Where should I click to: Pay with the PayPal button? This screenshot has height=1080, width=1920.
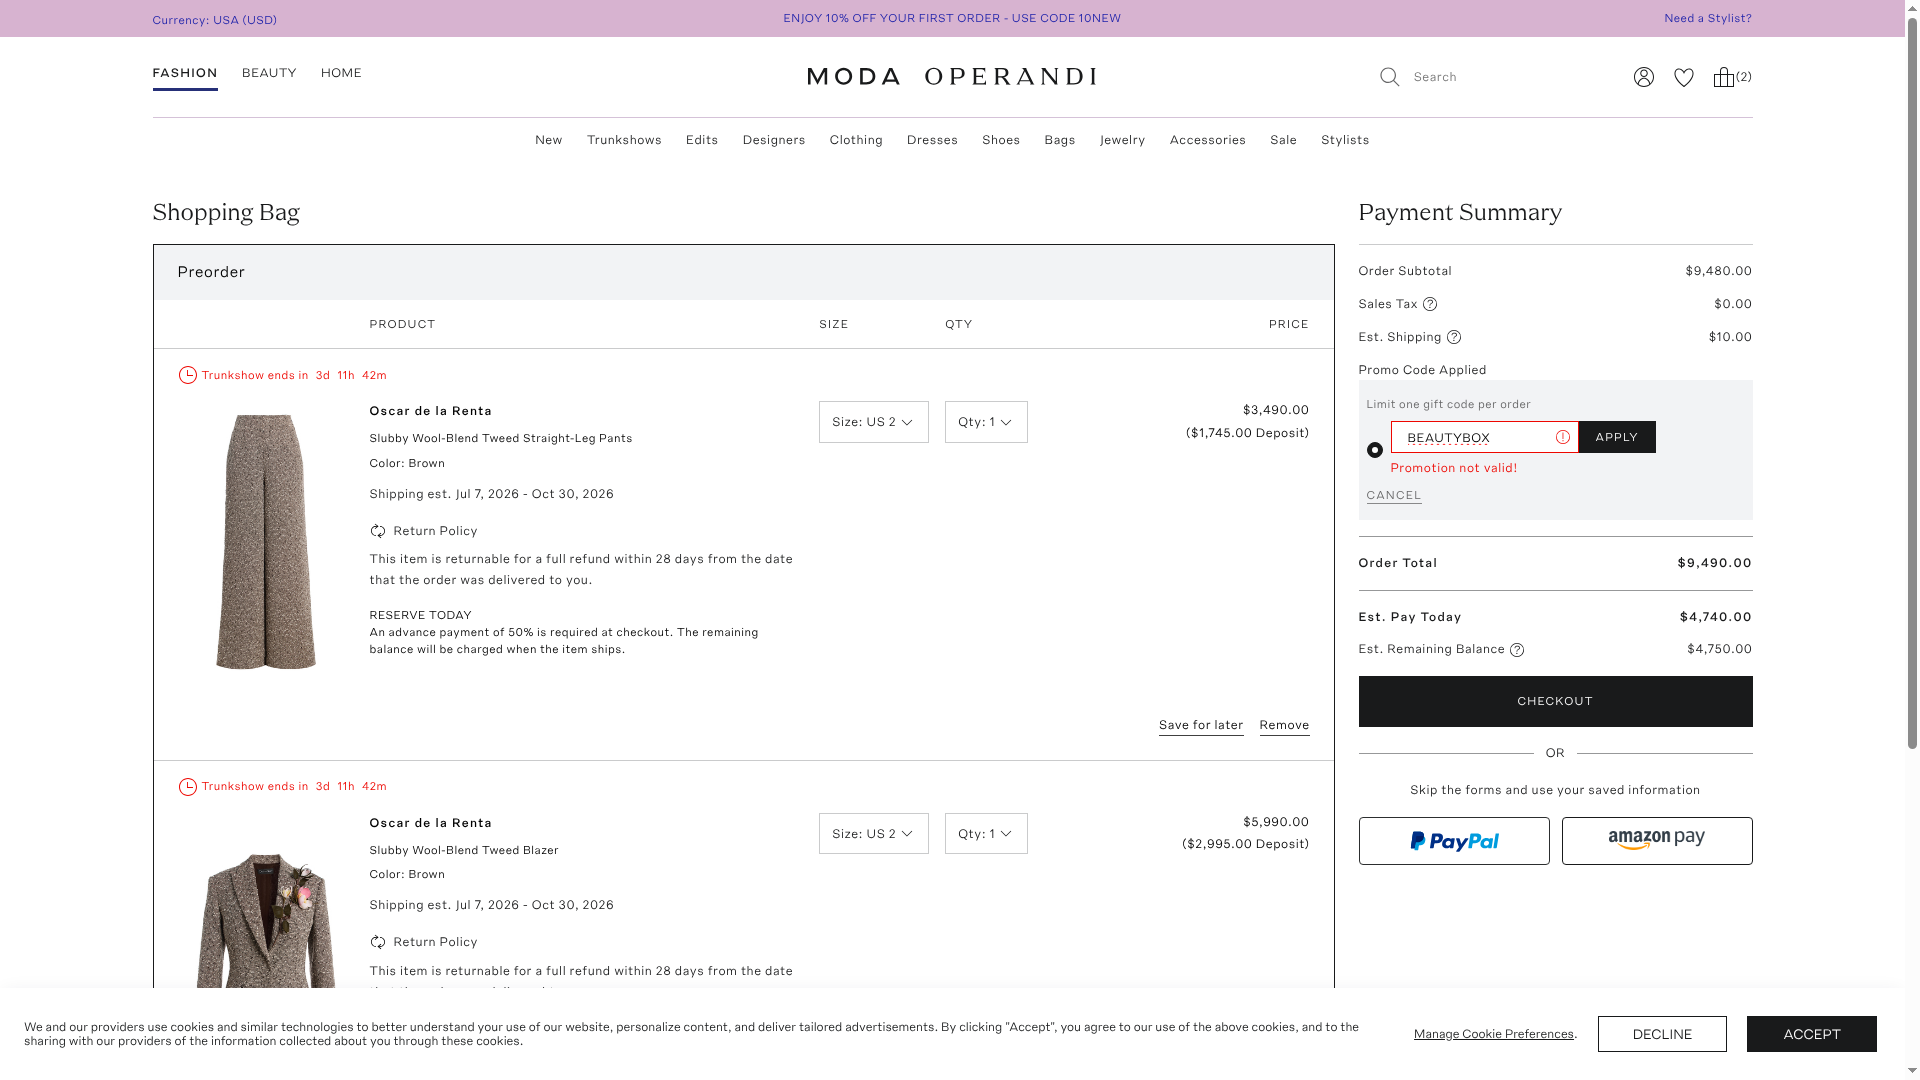coord(1453,841)
